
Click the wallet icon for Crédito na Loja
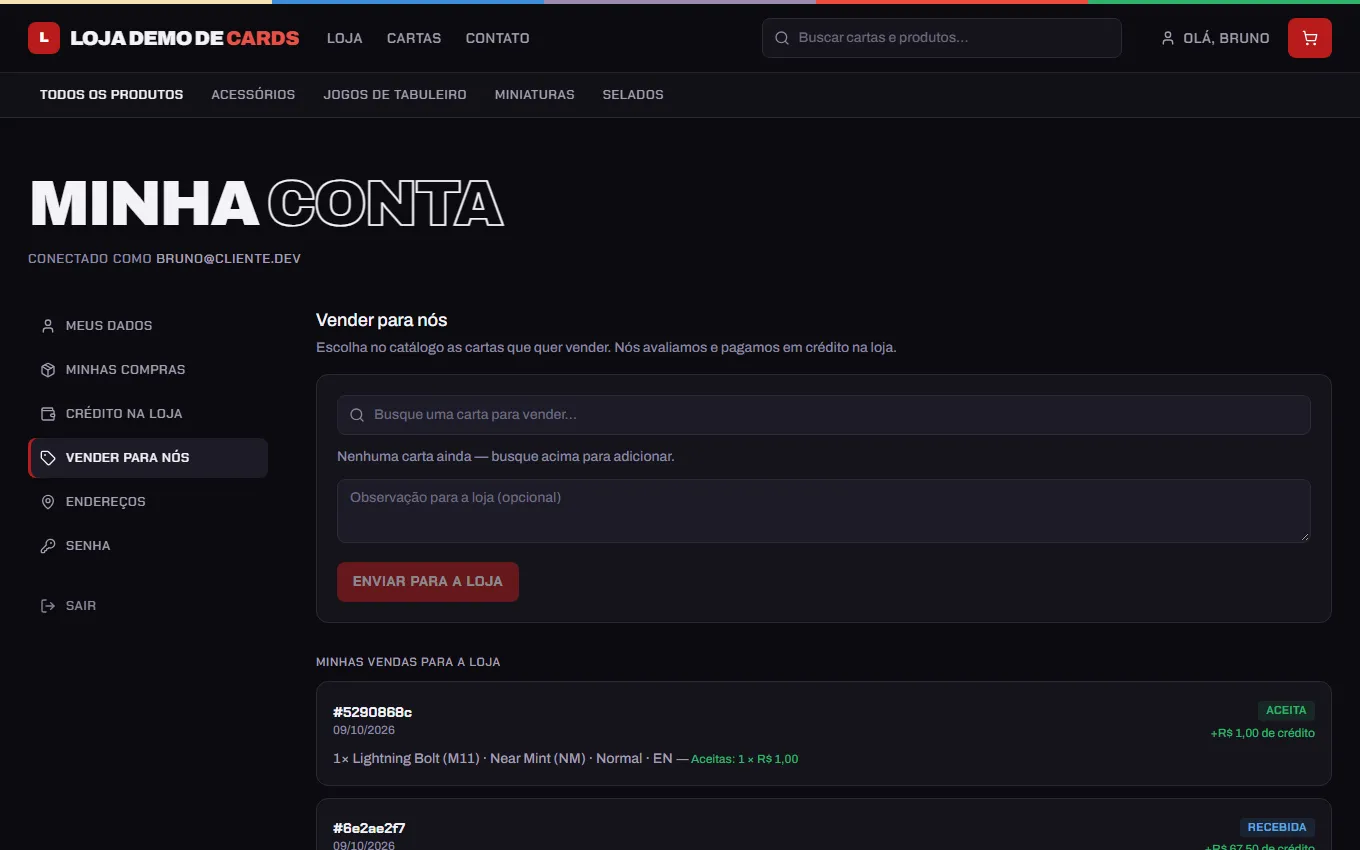[x=48, y=414]
